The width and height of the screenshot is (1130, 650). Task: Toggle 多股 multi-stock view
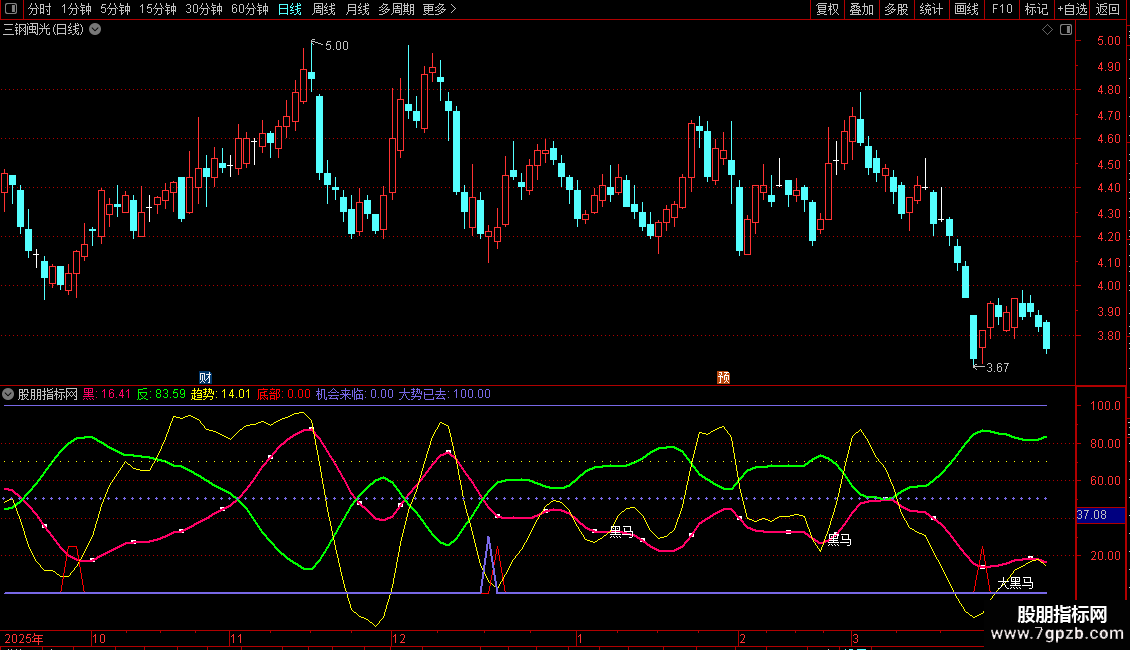[x=896, y=10]
